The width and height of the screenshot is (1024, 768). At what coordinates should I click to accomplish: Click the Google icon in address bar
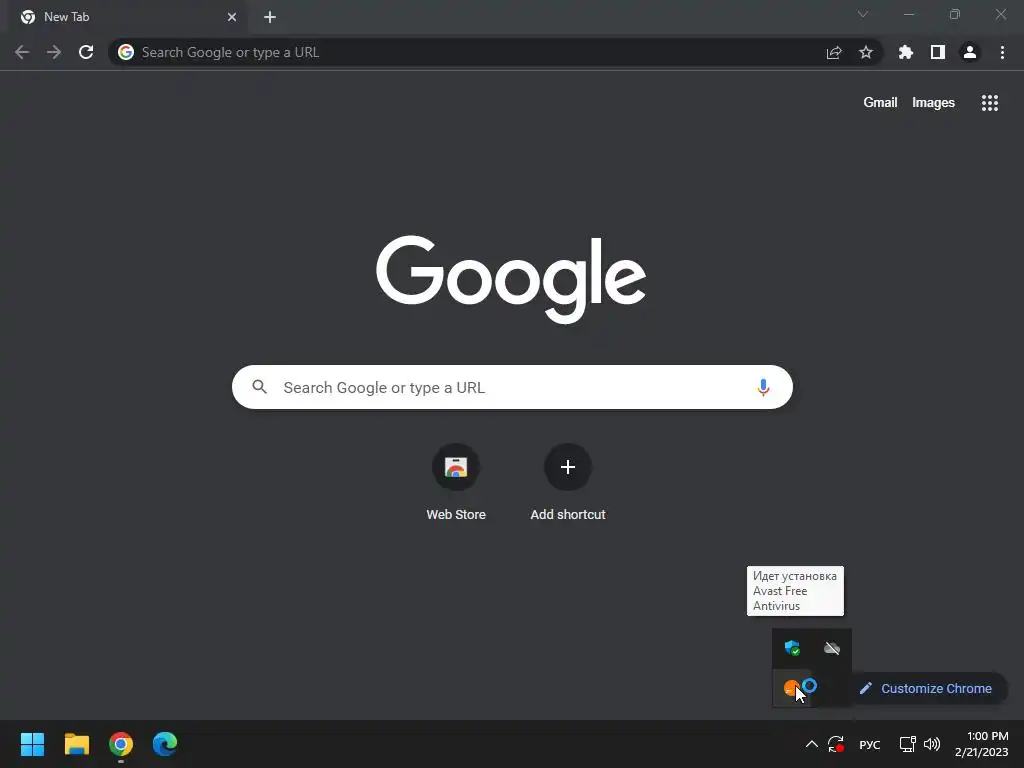[126, 52]
